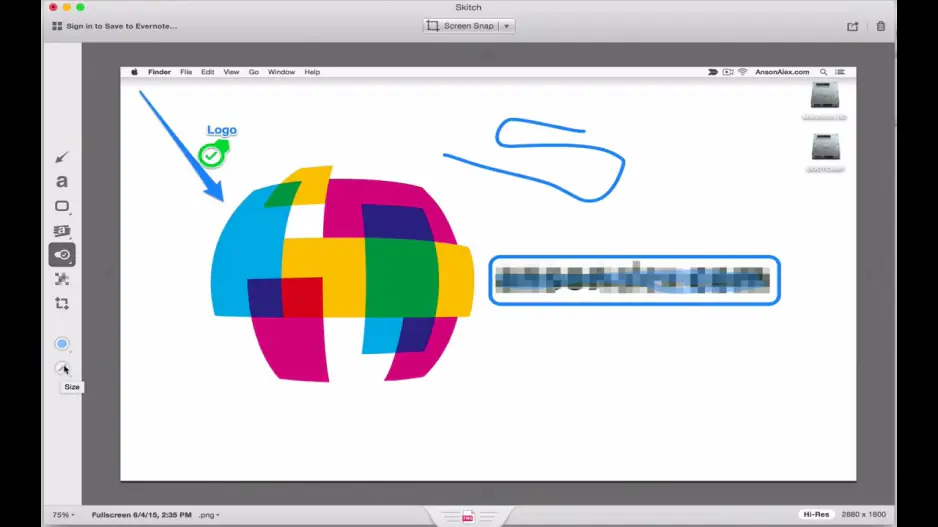Open the blue color picker circle
The image size is (938, 527).
click(x=62, y=344)
